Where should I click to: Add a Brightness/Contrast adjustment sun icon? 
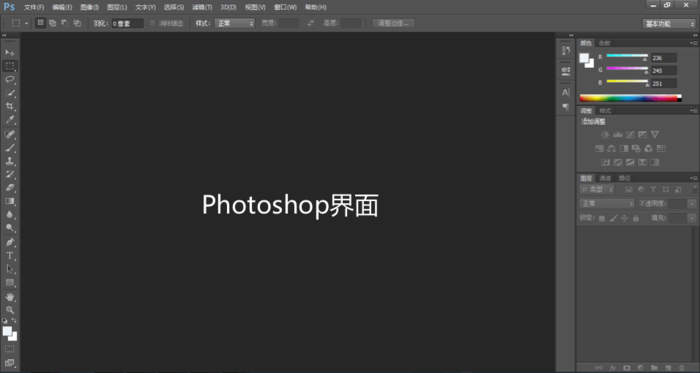605,135
